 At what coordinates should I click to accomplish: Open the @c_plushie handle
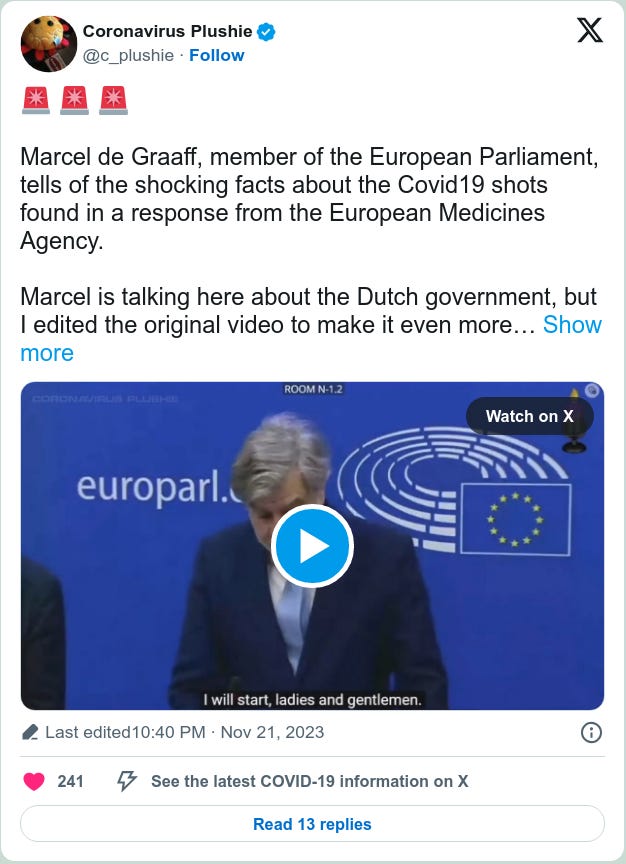[128, 55]
